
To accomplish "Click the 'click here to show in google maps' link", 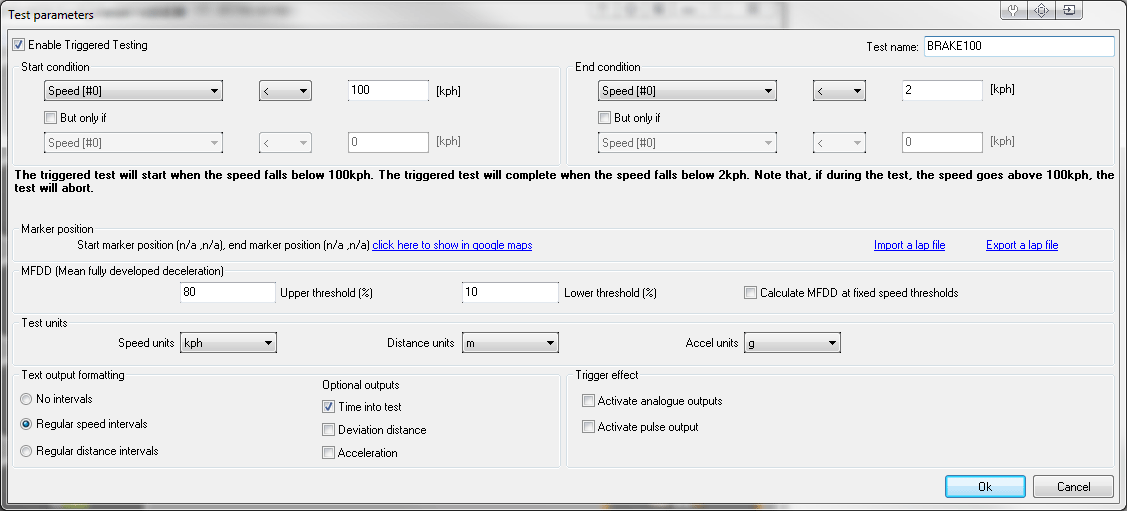I will (452, 245).
